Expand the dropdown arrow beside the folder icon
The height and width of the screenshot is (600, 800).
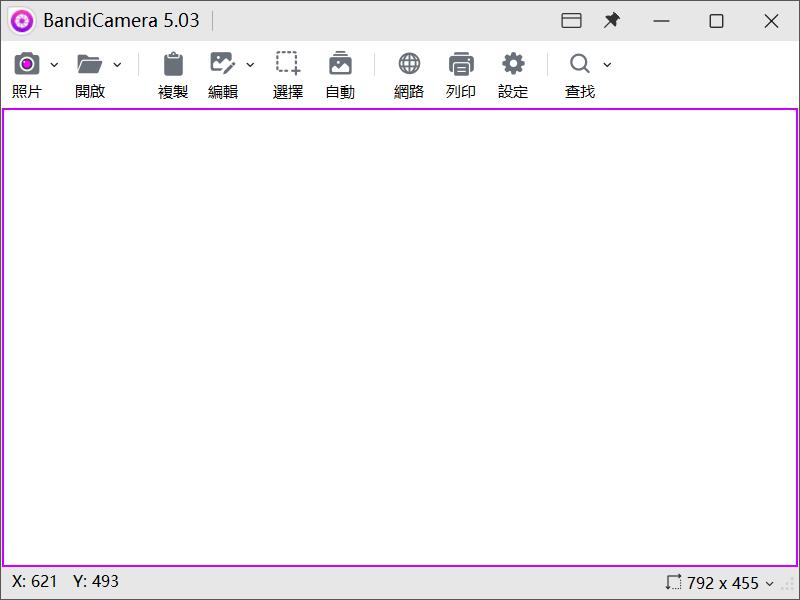tap(117, 65)
